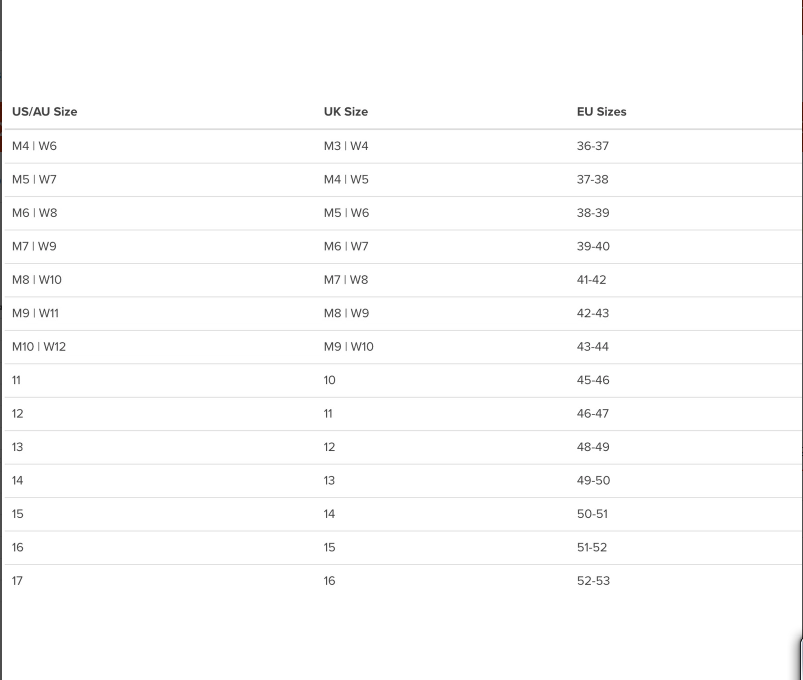The width and height of the screenshot is (803, 680).
Task: Click EU size 45-46 cell
Action: [592, 380]
